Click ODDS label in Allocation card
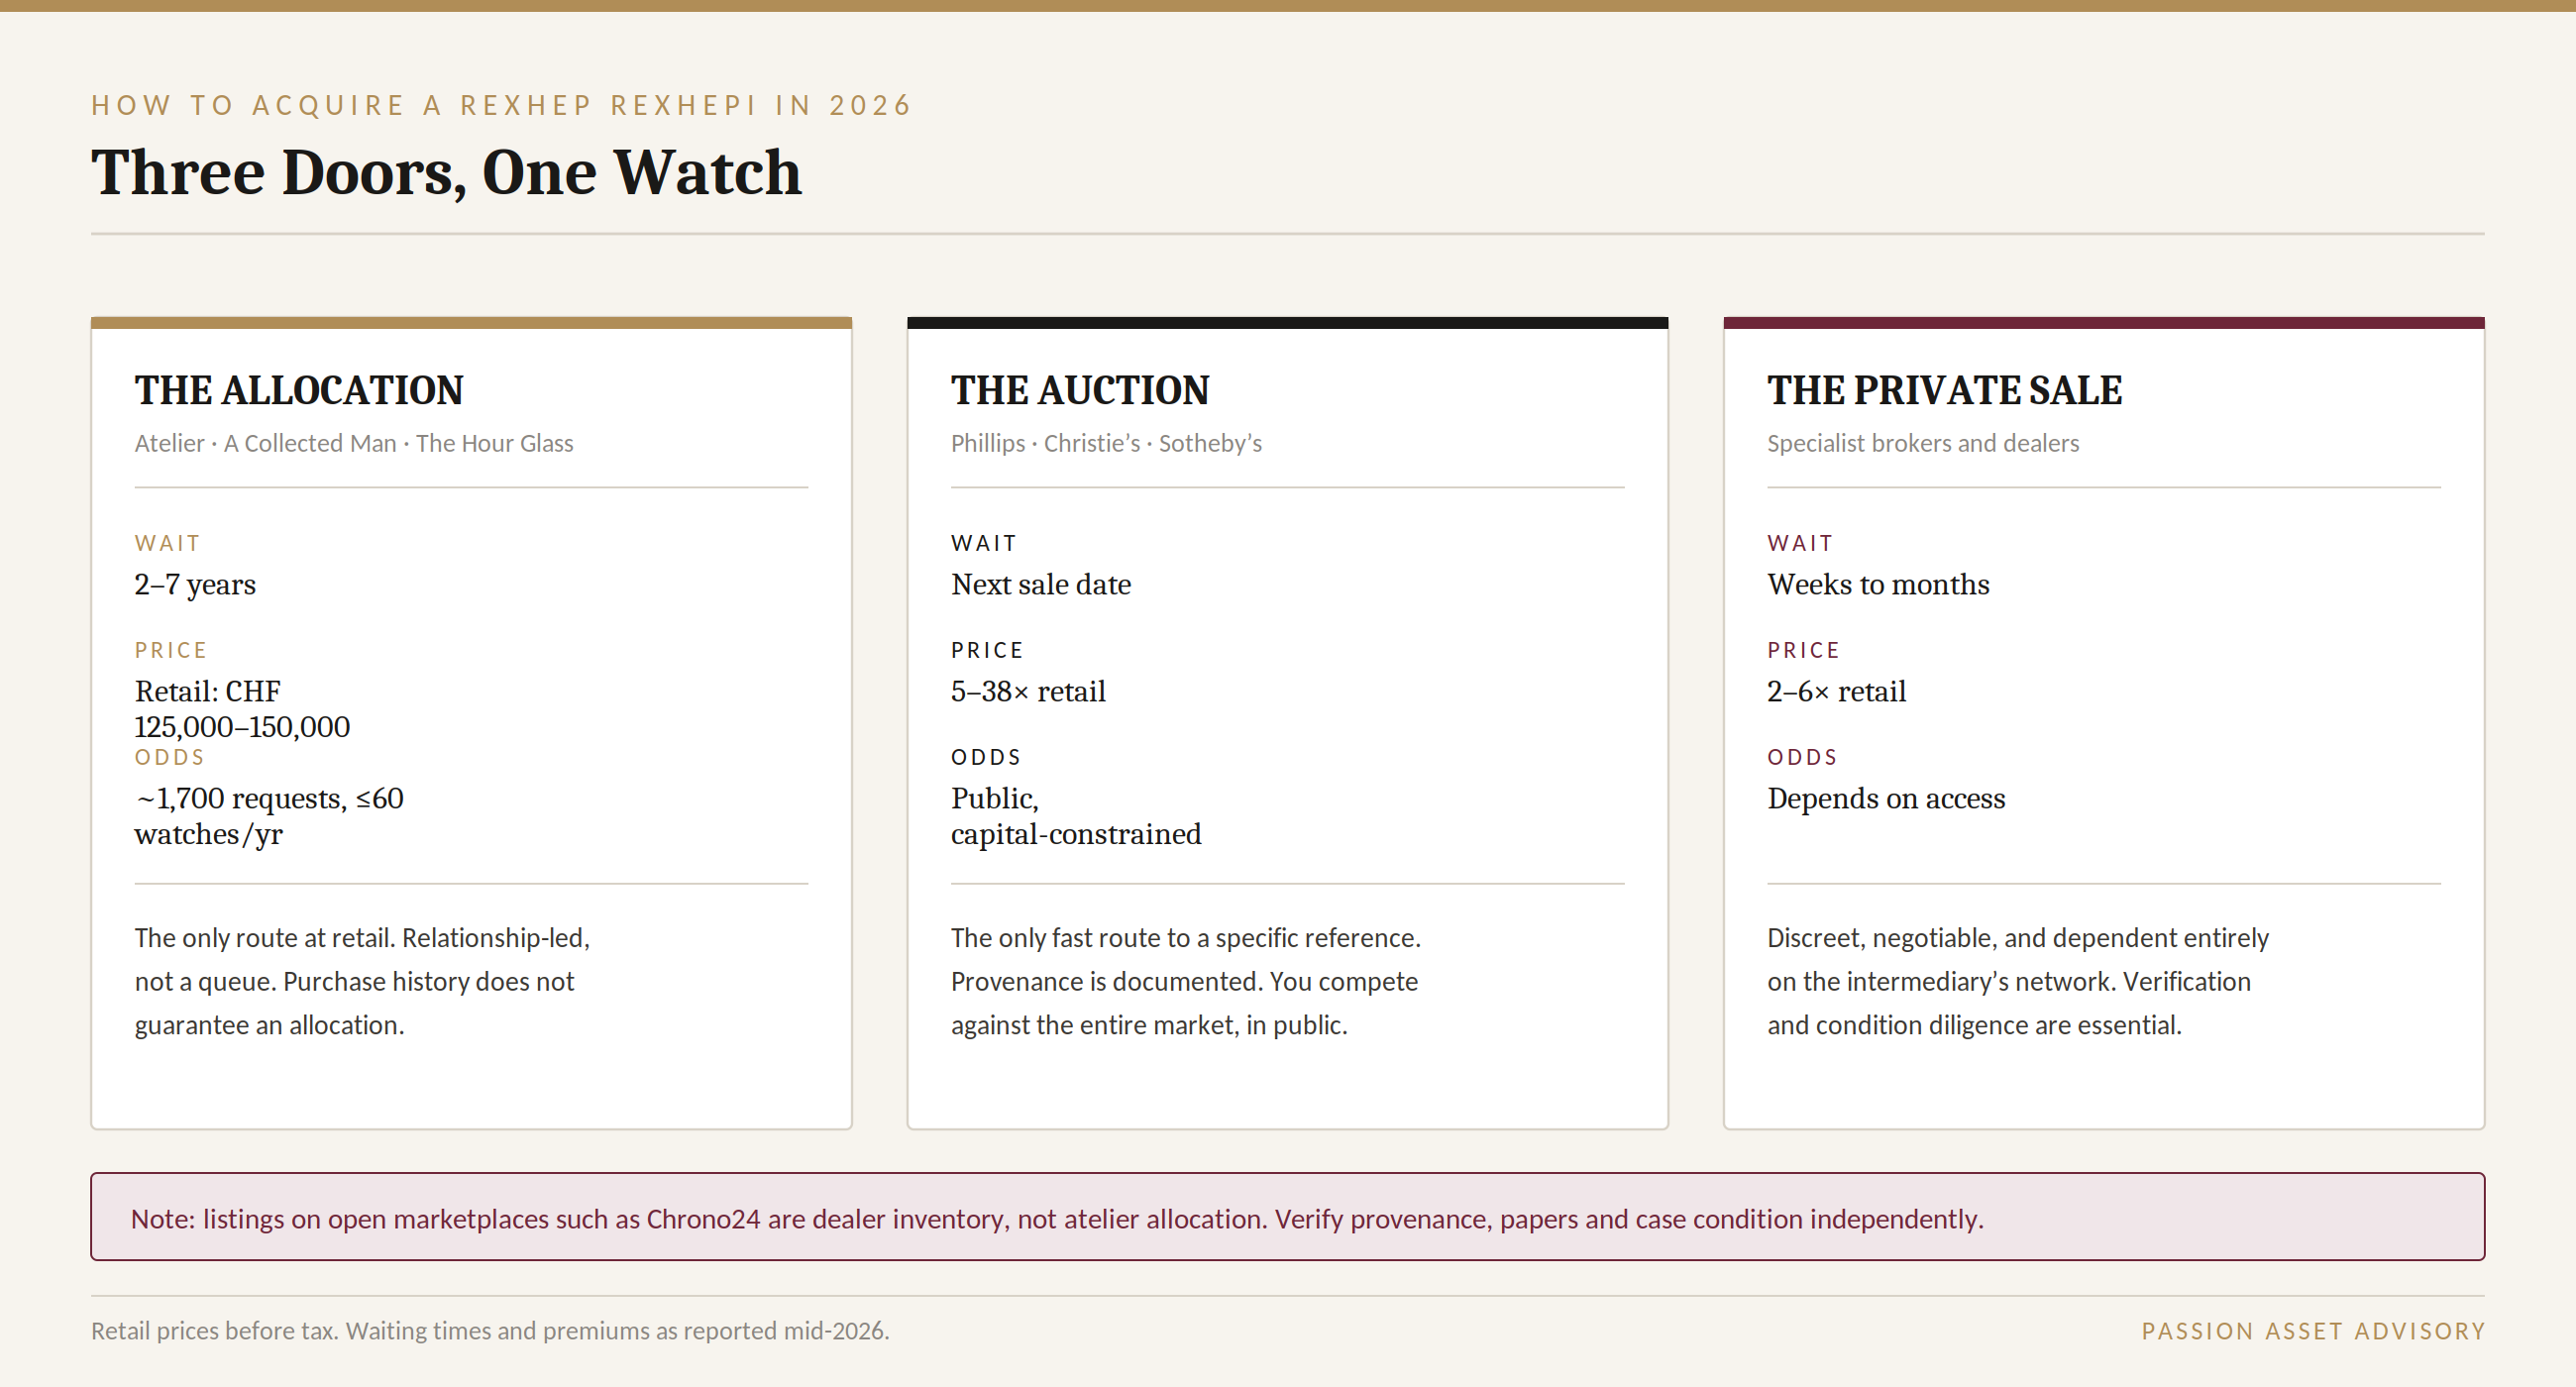This screenshot has width=2576, height=1387. (170, 757)
